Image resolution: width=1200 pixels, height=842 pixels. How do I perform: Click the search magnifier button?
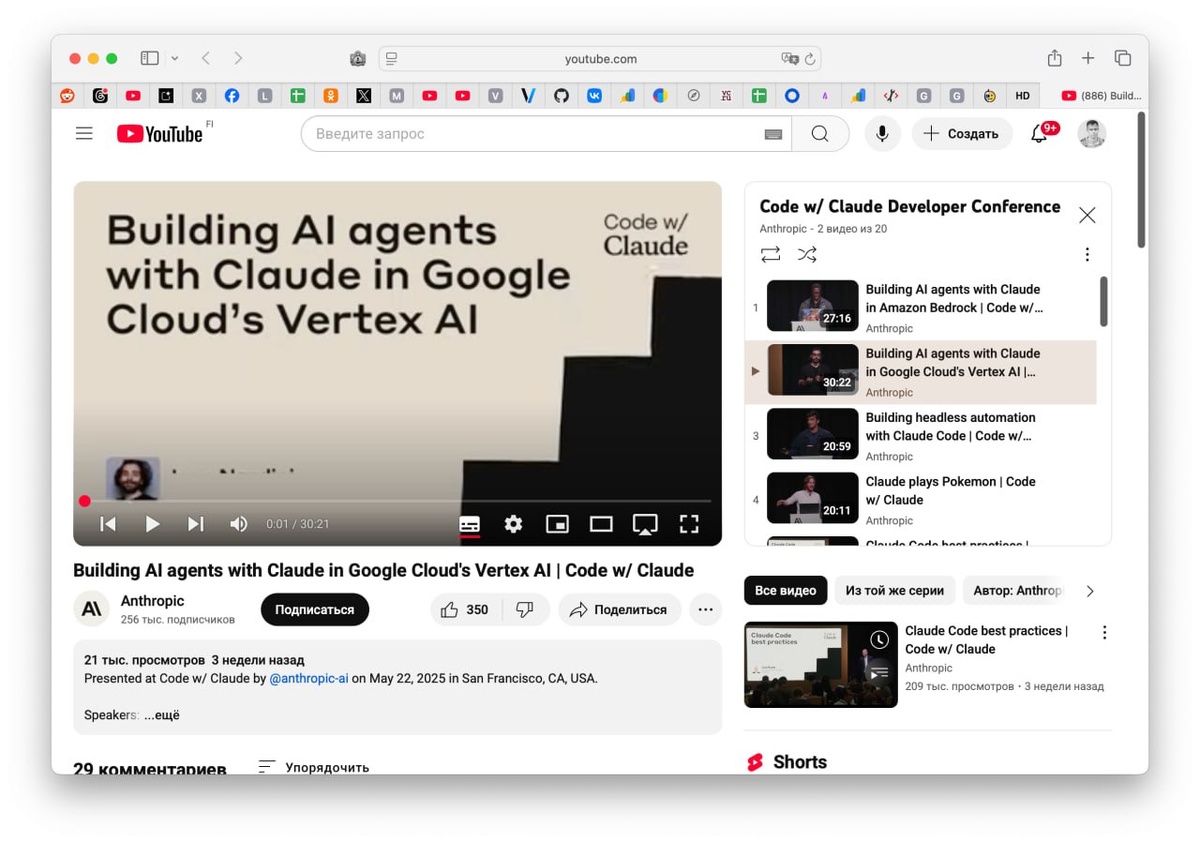820,134
